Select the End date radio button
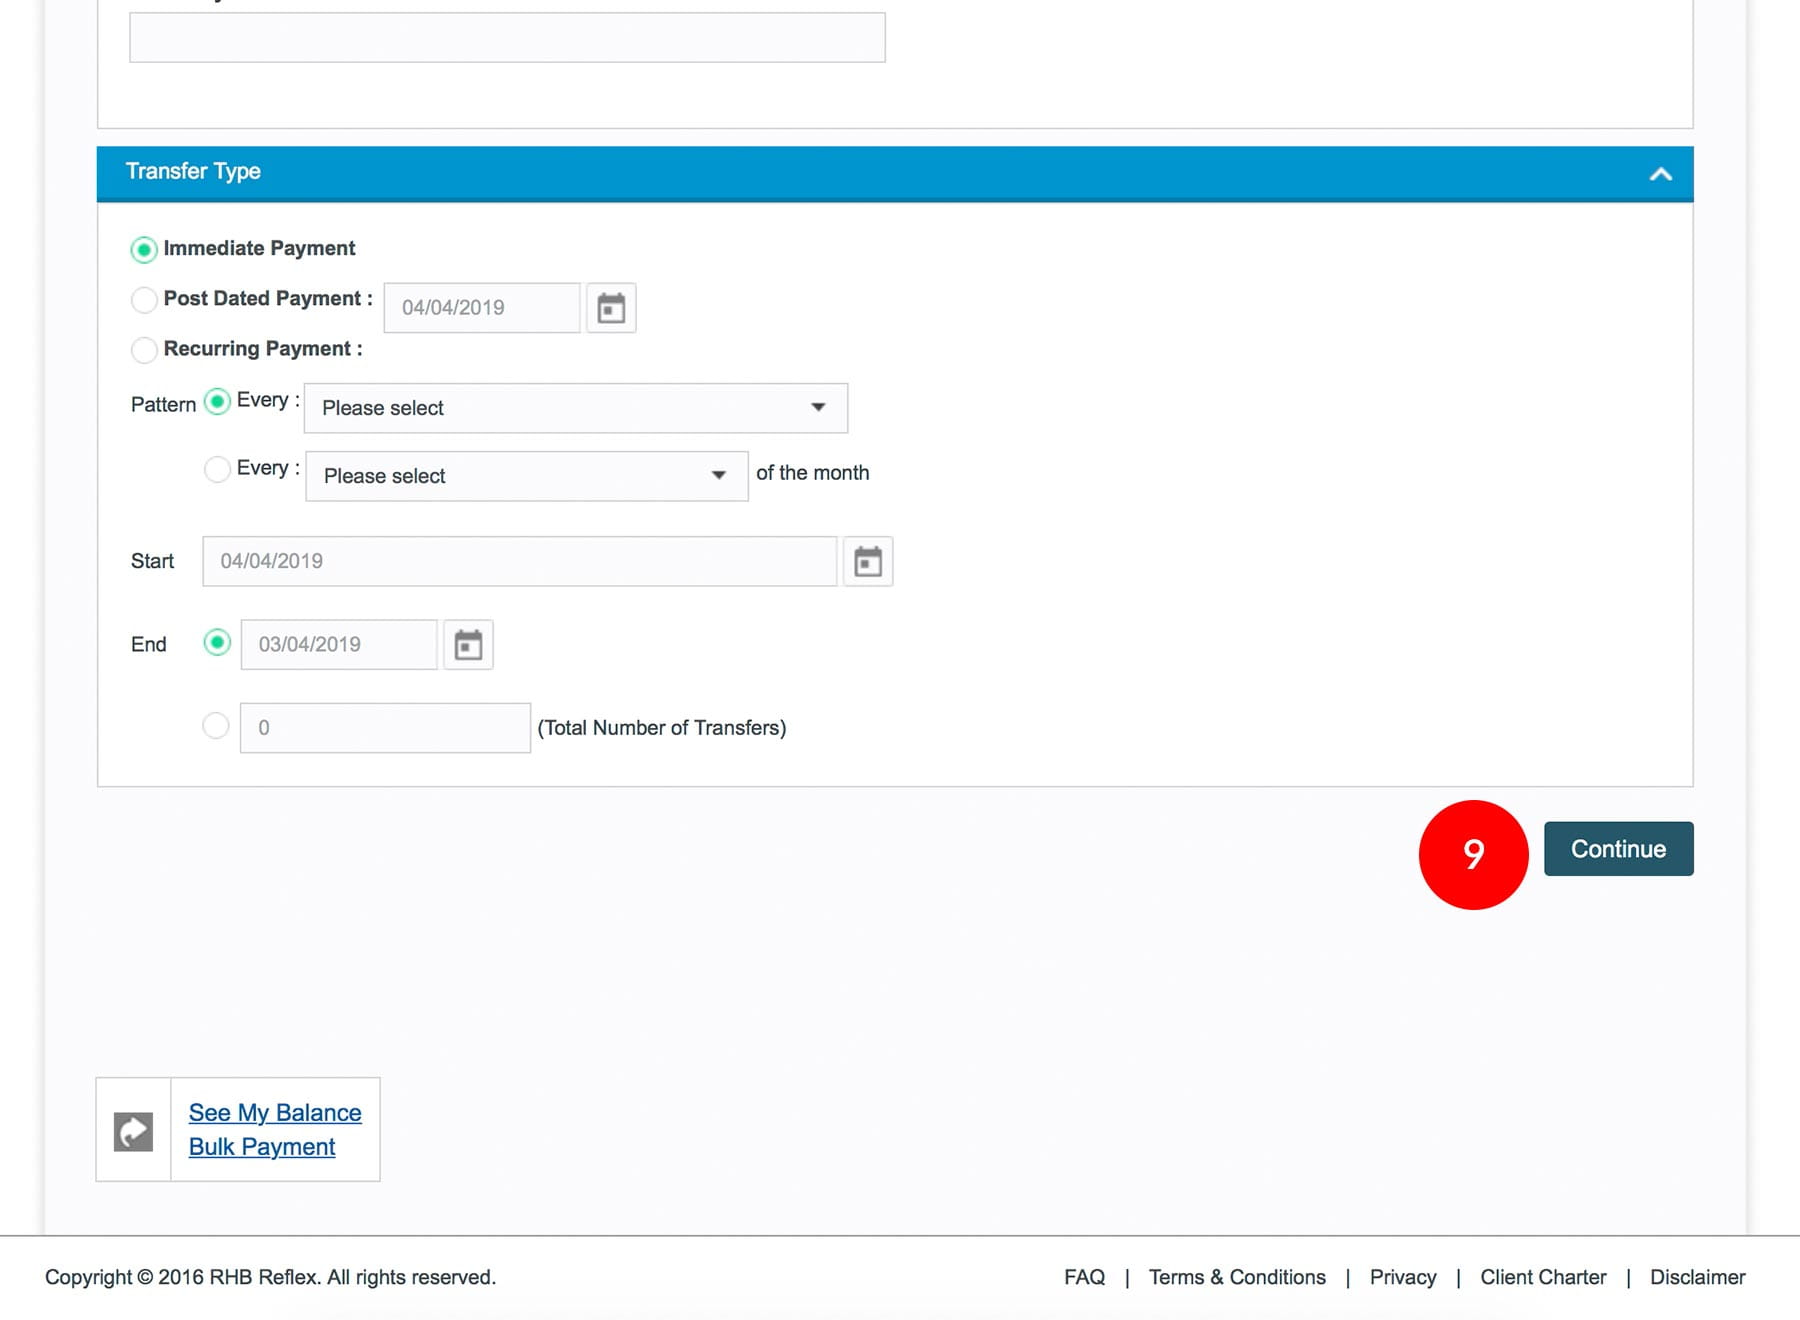Viewport: 1800px width, 1320px height. [x=217, y=643]
